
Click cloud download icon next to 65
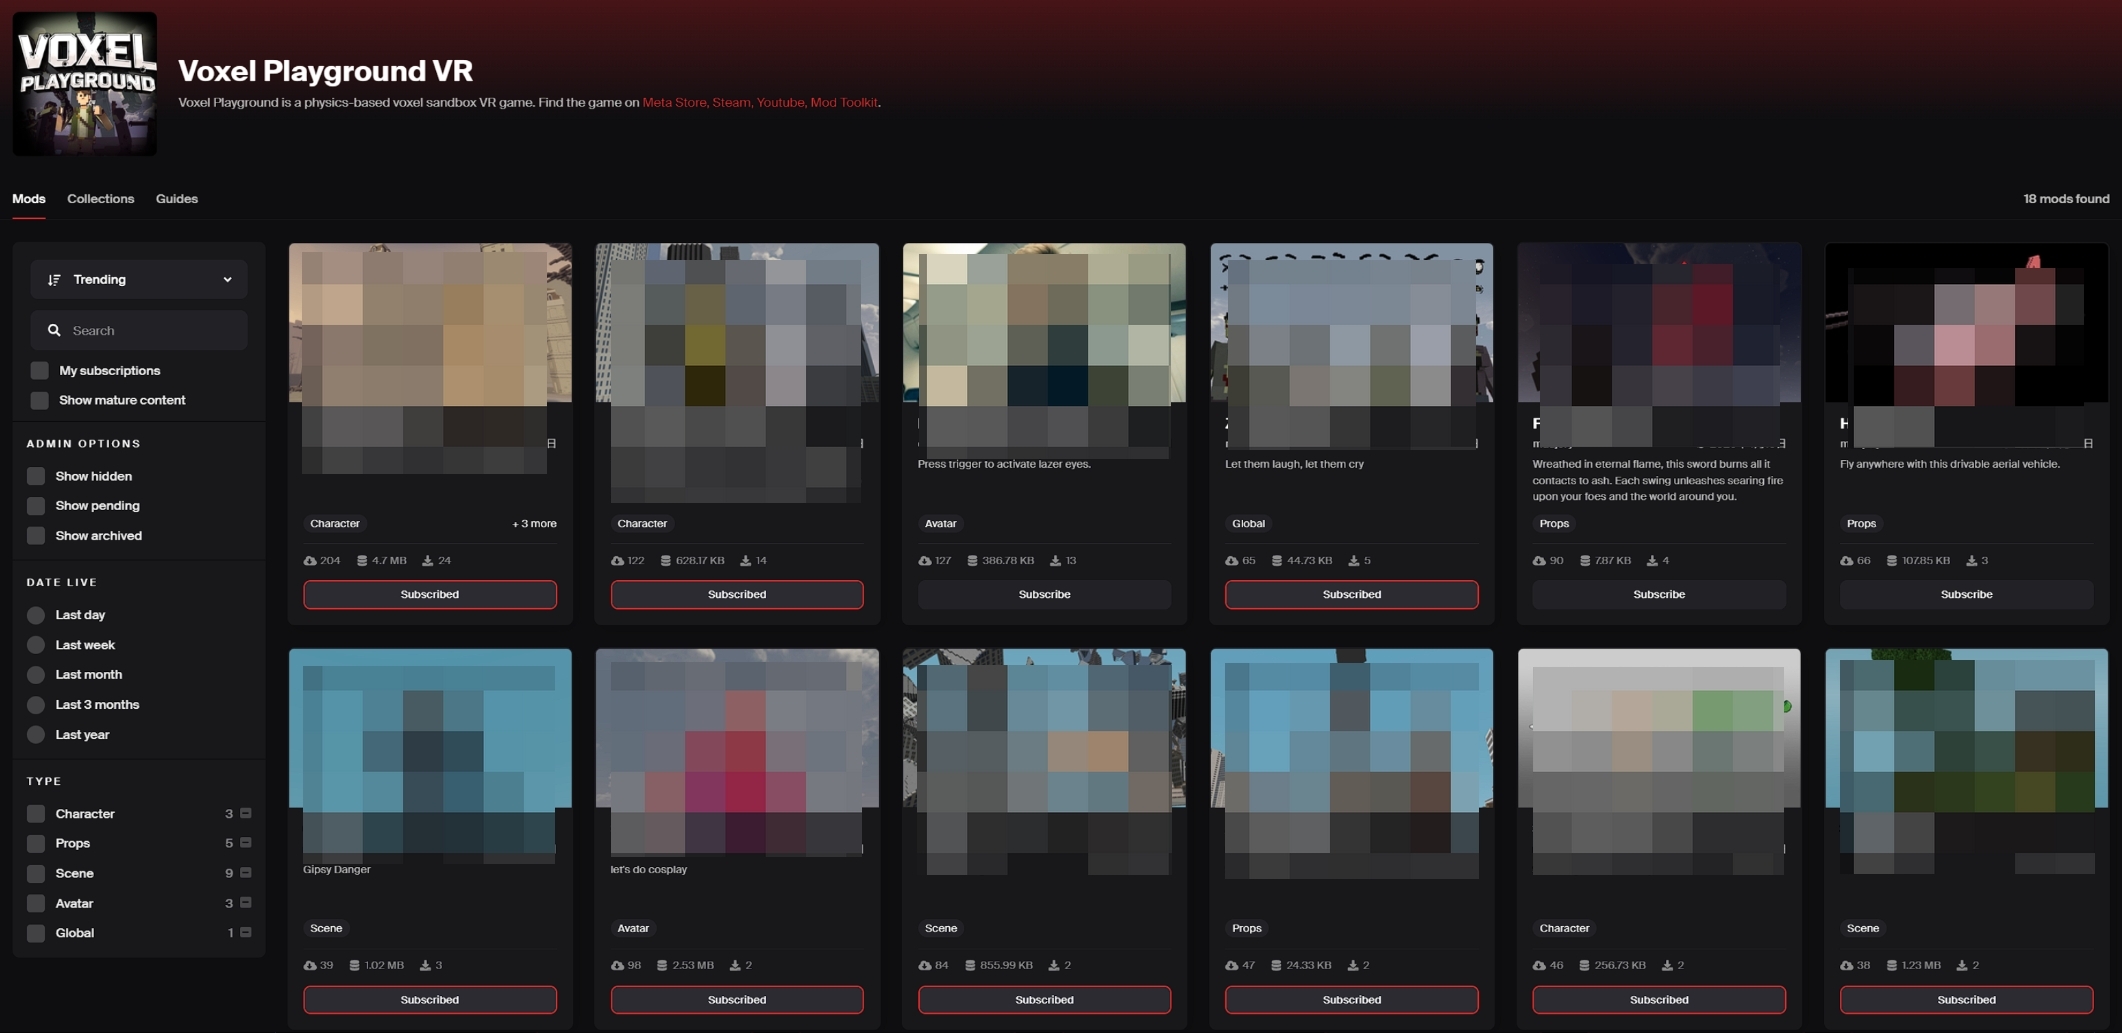click(x=1232, y=561)
